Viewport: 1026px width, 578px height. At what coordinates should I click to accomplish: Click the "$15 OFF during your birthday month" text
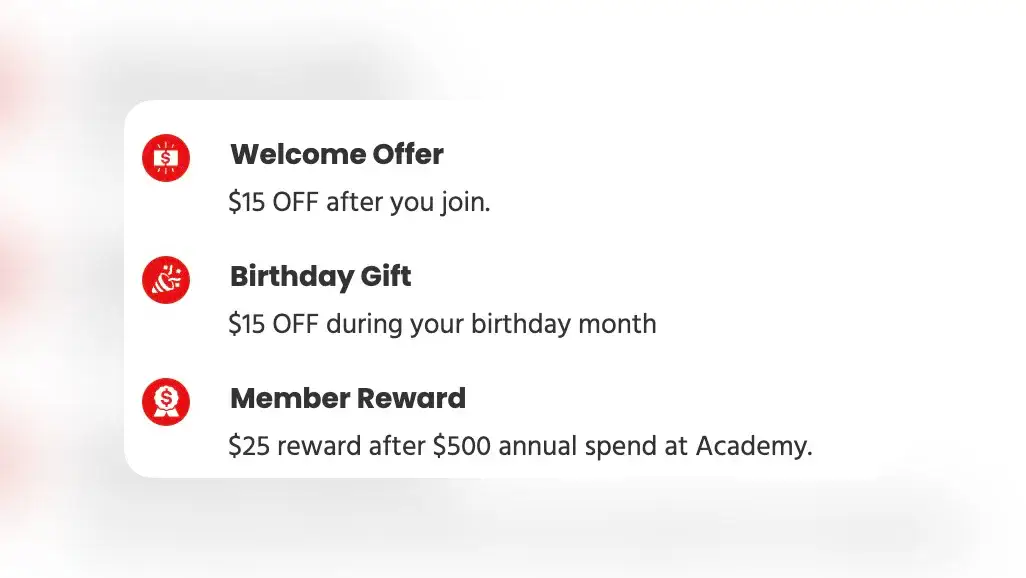click(442, 324)
